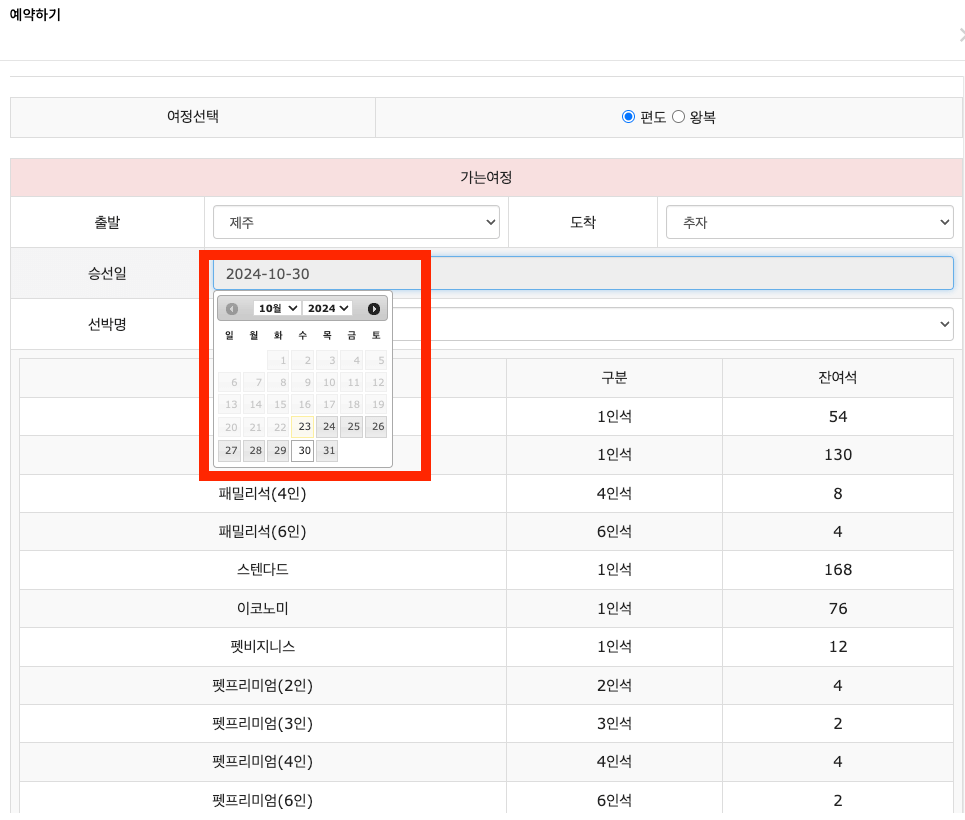Select October 24 on the calendar
Image resolution: width=965 pixels, height=820 pixels.
(x=328, y=426)
